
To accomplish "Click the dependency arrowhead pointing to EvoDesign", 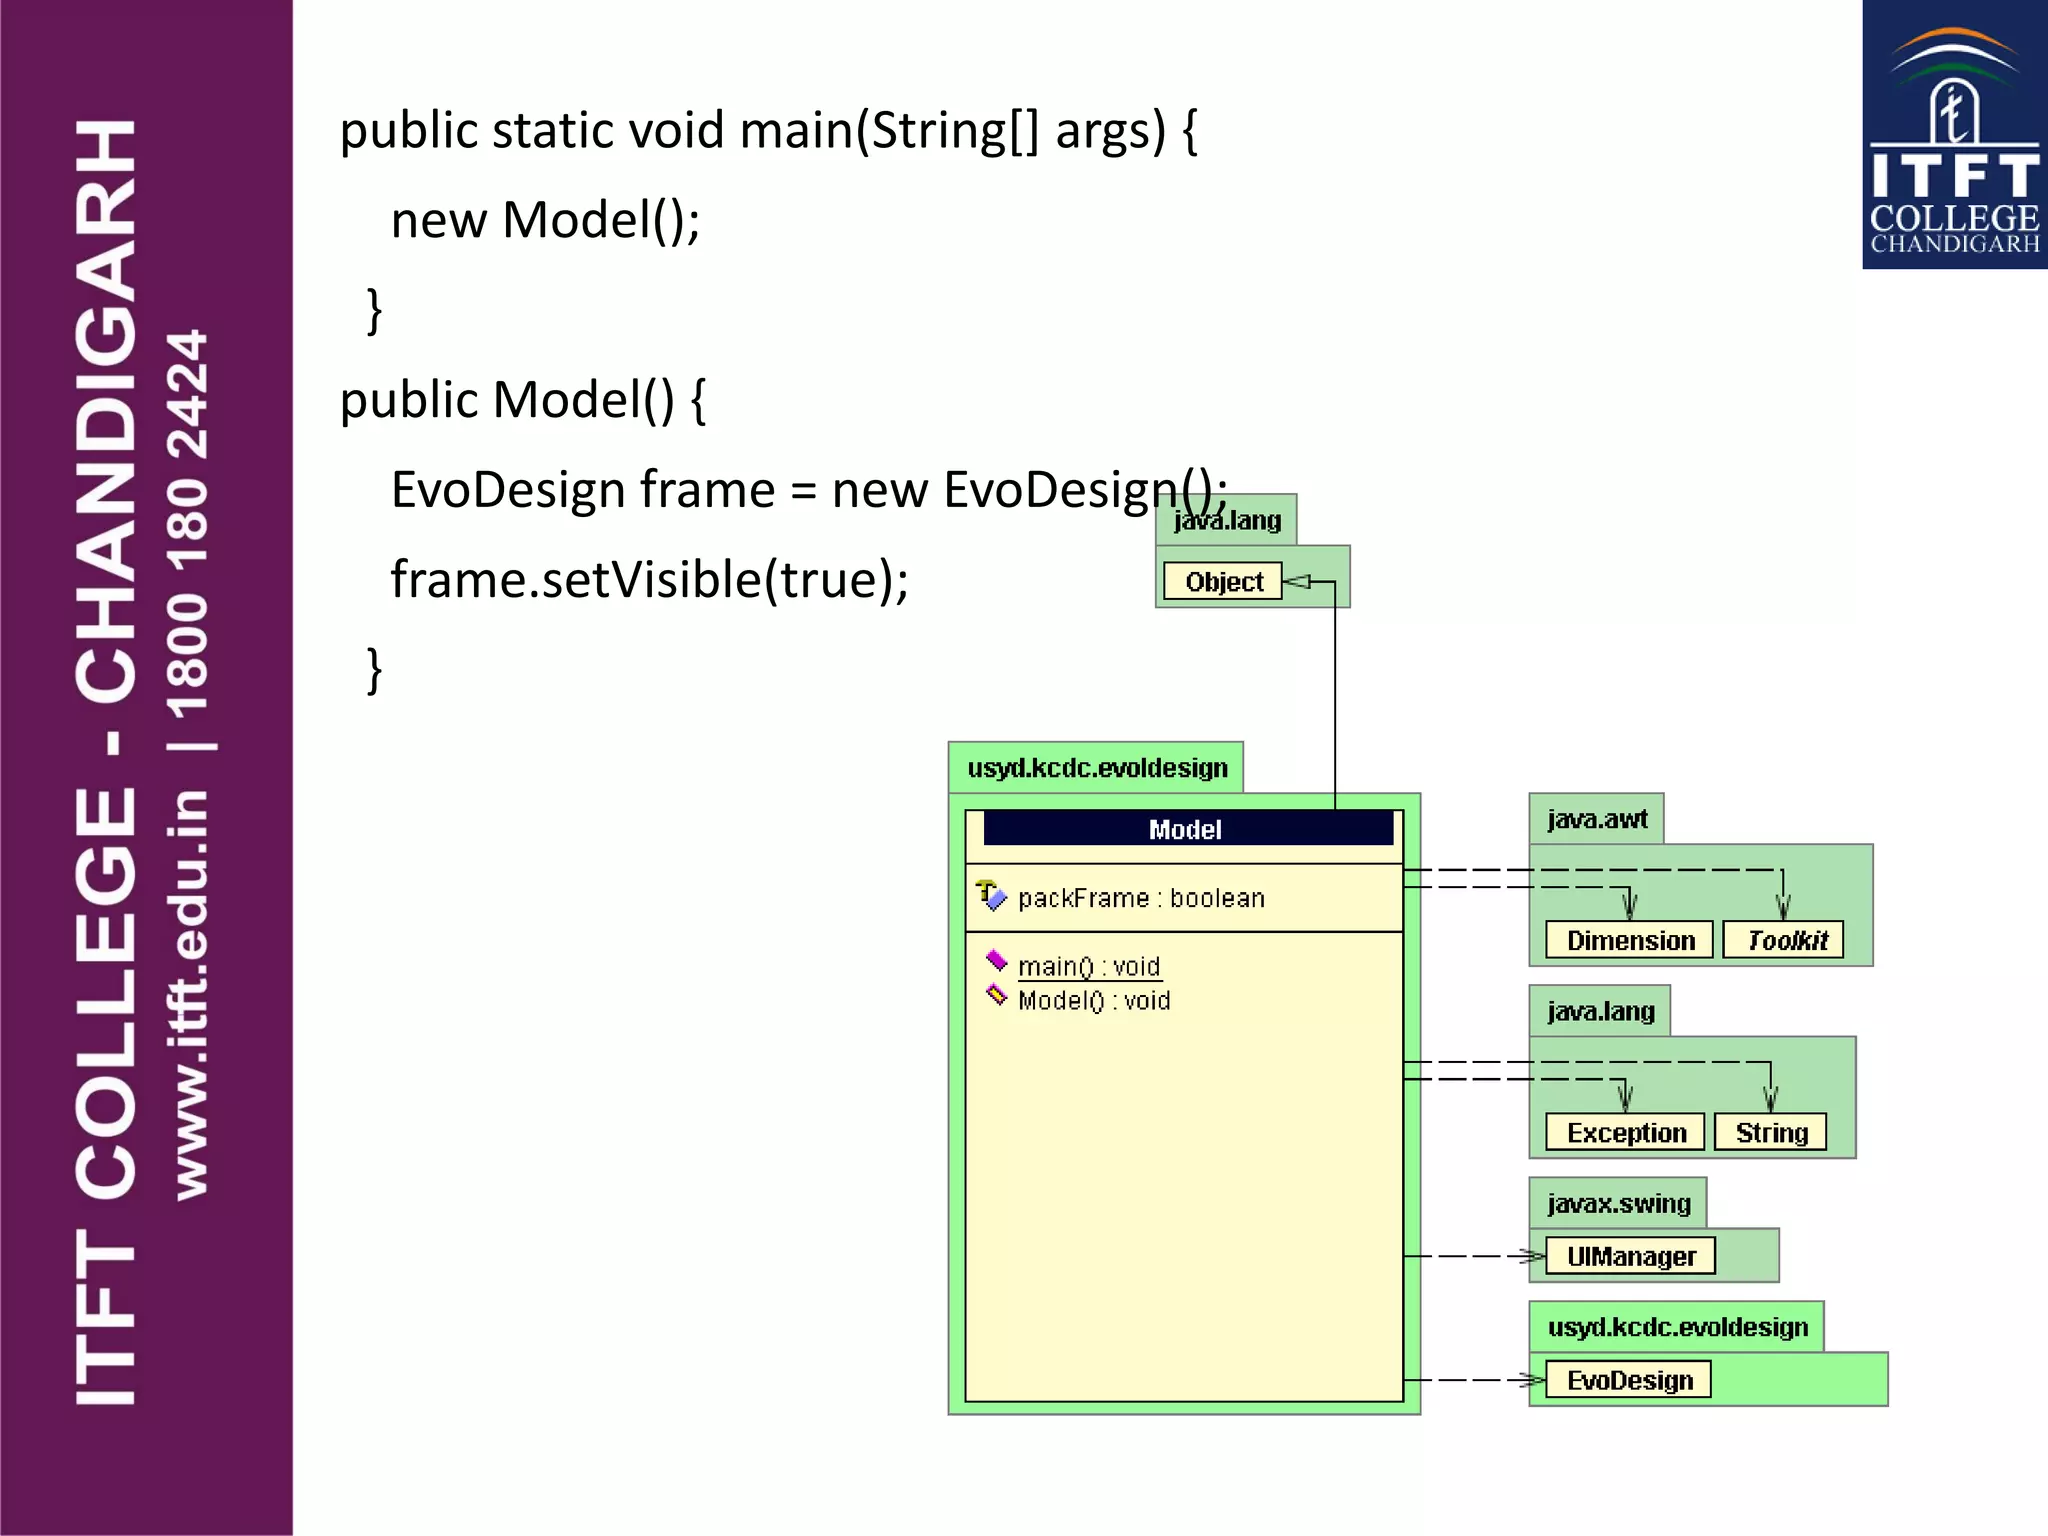I will coord(1532,1380).
